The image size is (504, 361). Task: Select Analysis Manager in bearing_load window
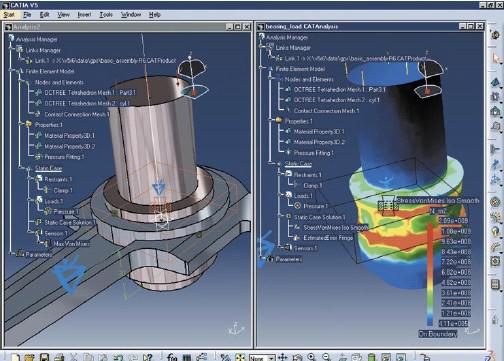click(x=287, y=37)
